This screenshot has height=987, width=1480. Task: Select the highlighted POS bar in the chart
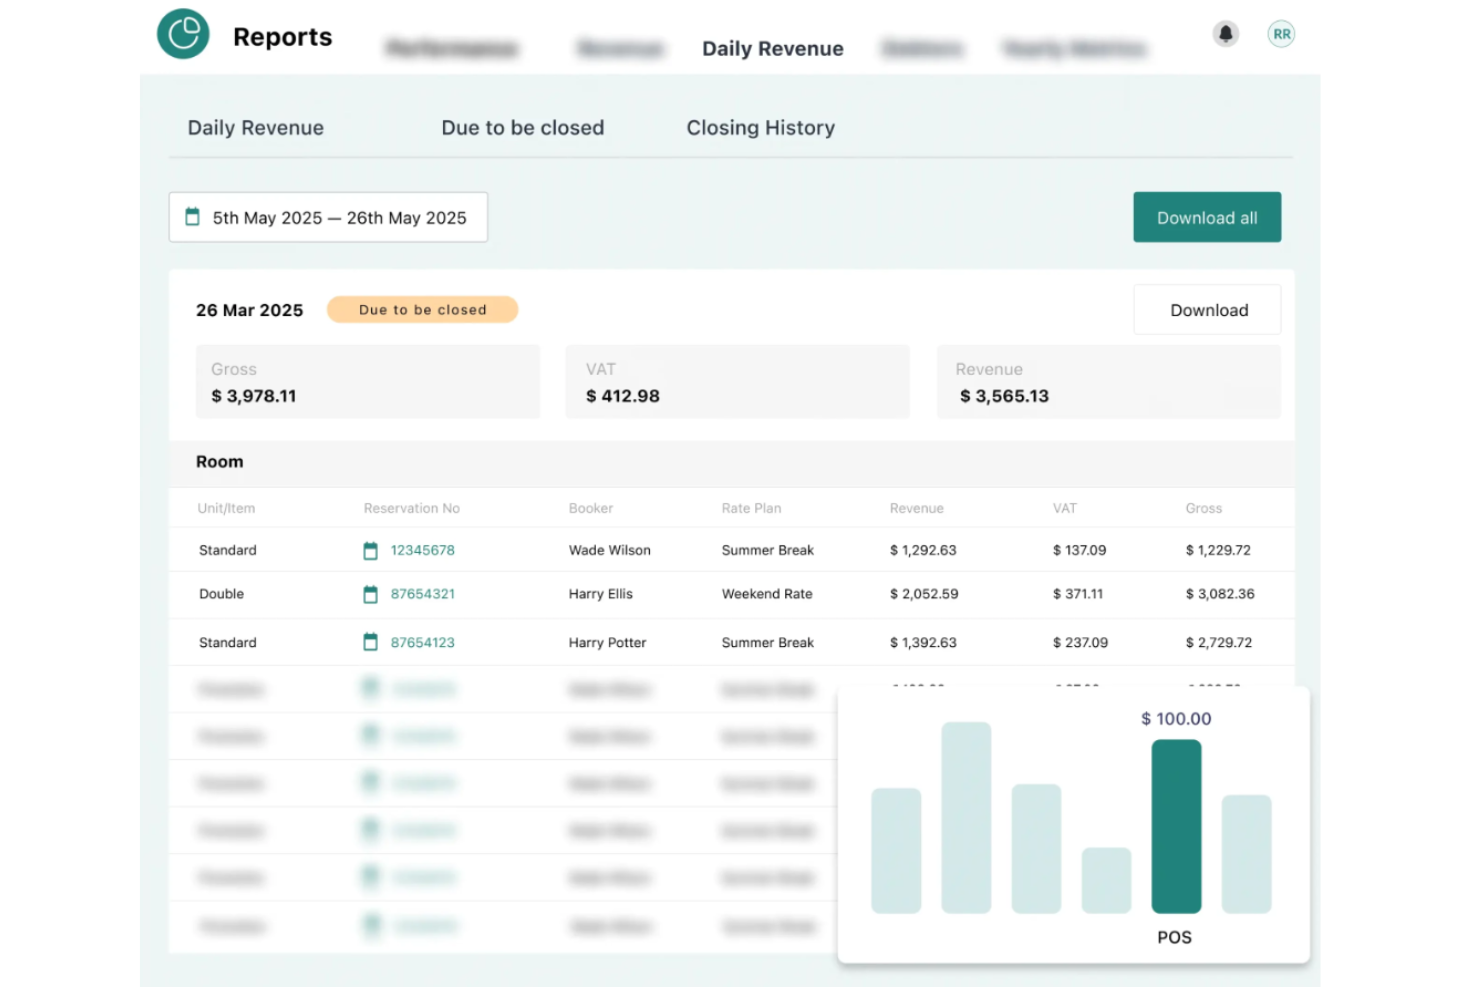tap(1176, 828)
